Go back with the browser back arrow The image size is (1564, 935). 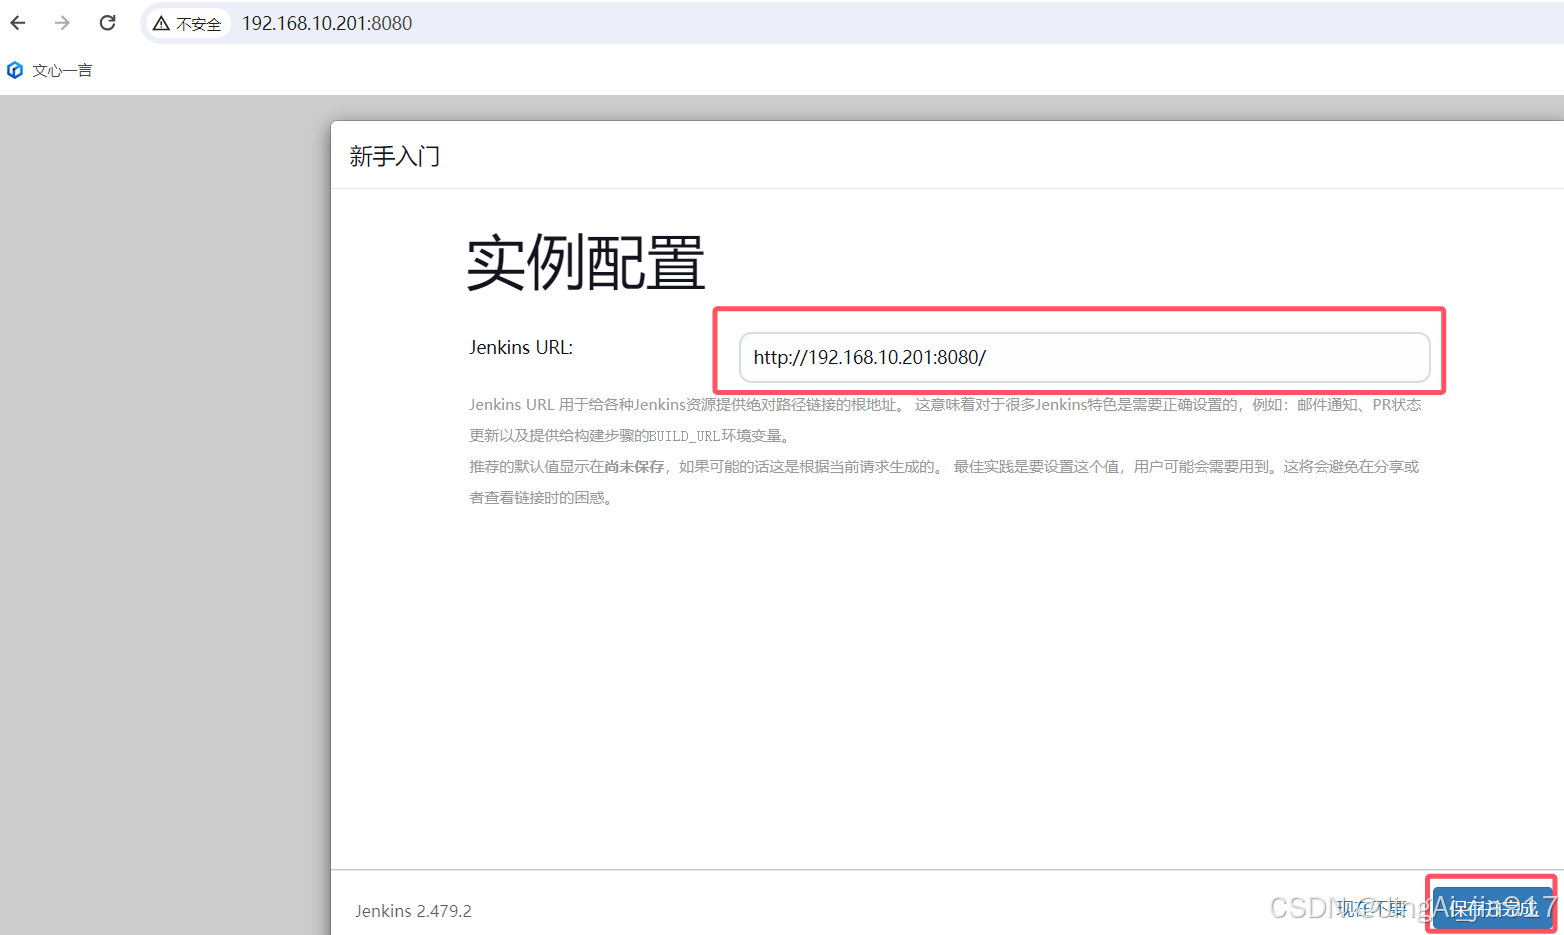[x=18, y=22]
